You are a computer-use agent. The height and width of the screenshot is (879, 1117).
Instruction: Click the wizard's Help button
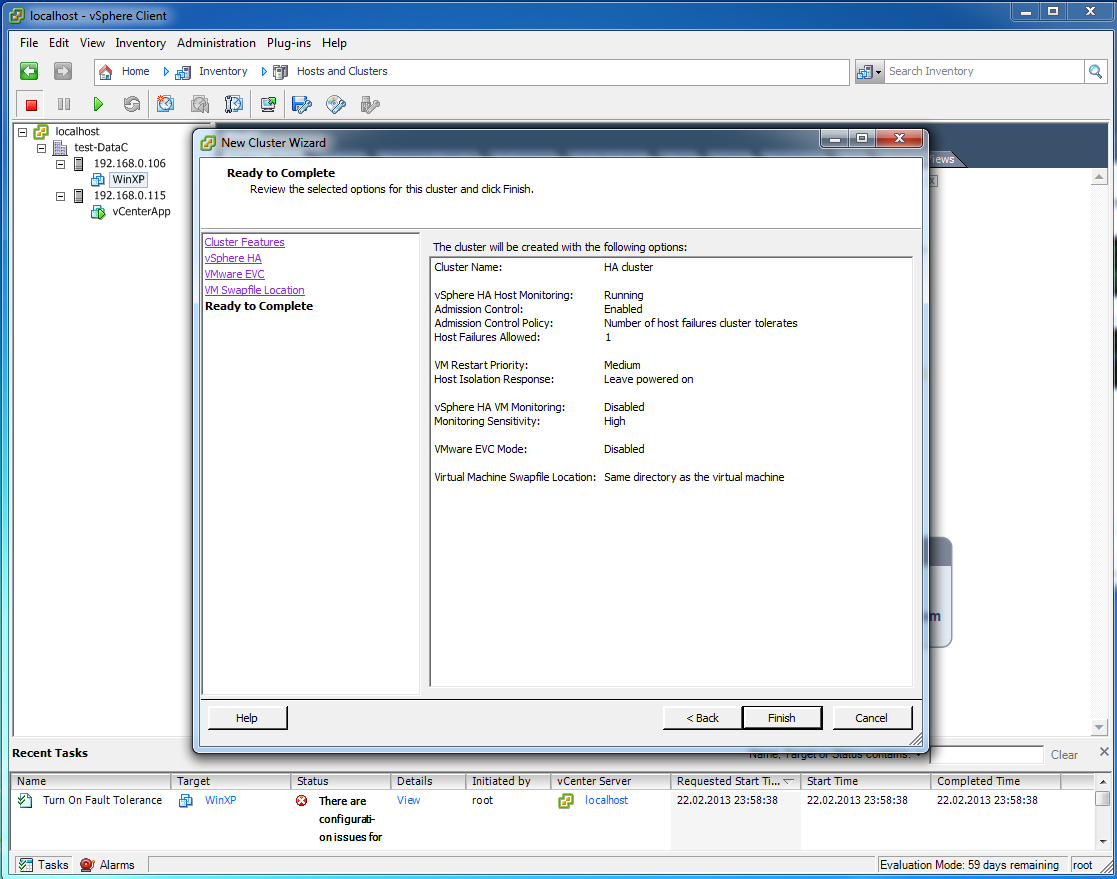coord(247,718)
